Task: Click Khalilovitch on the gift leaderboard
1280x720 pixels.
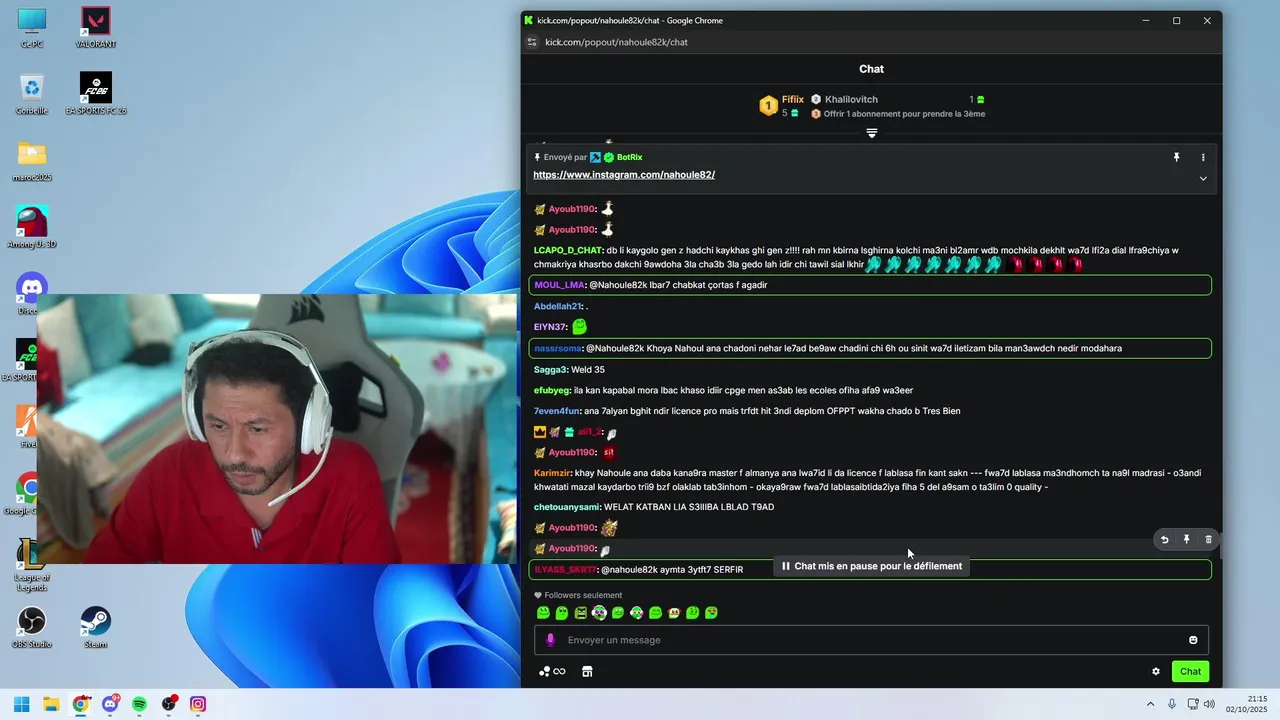Action: pyautogui.click(x=851, y=100)
